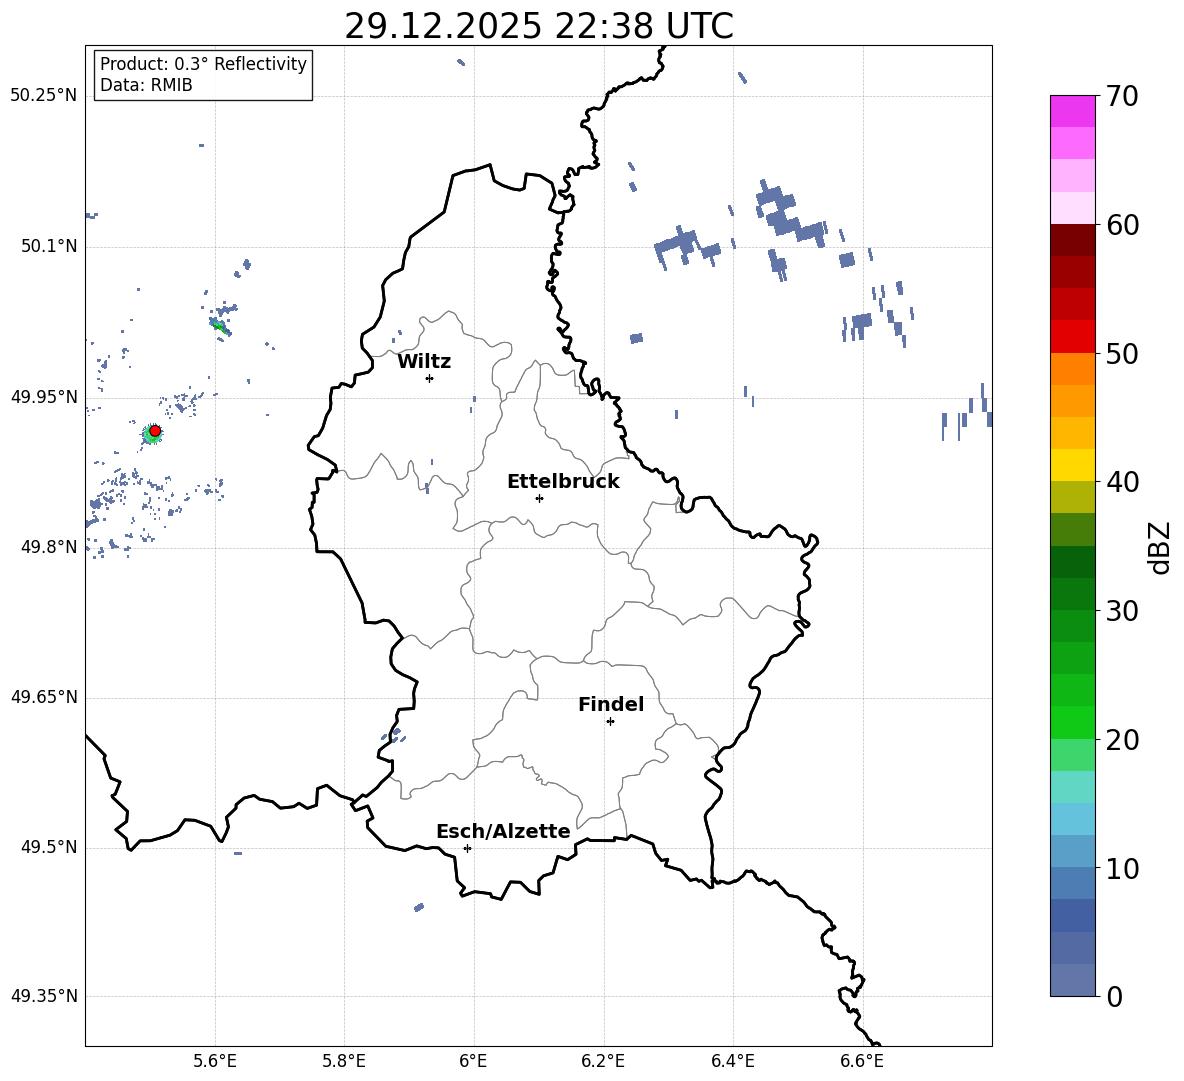
Task: Click the title '29.12.2025 22:38 UTC'
Action: (538, 26)
